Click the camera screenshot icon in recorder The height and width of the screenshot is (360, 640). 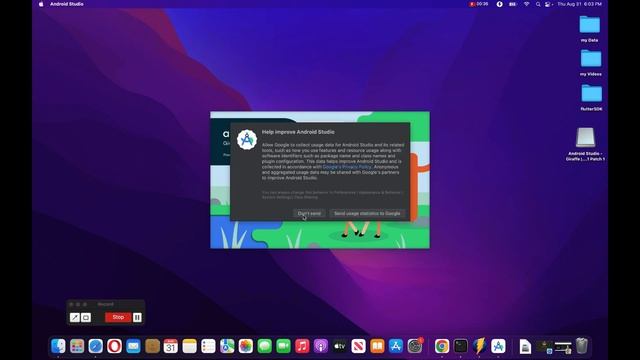click(x=86, y=317)
